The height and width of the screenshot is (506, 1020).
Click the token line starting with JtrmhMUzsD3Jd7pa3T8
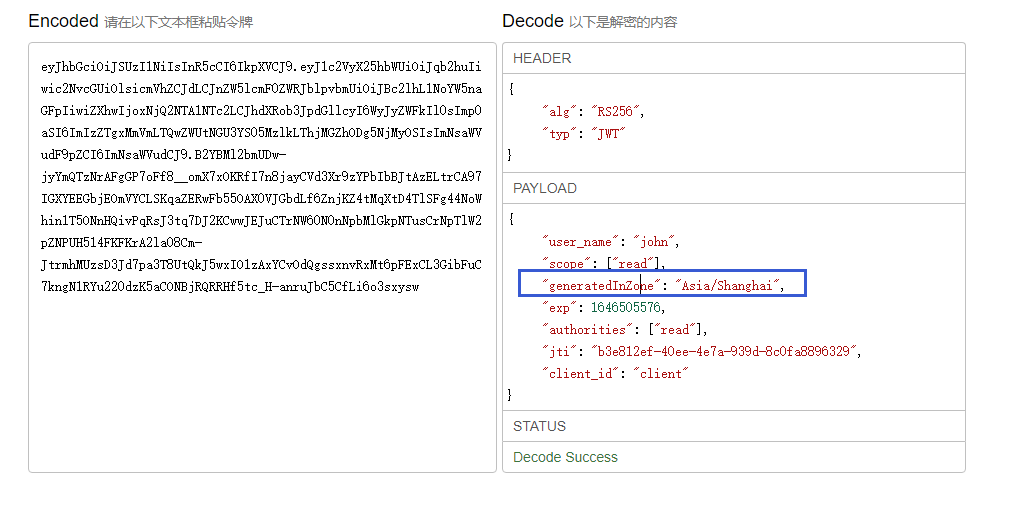(x=262, y=265)
